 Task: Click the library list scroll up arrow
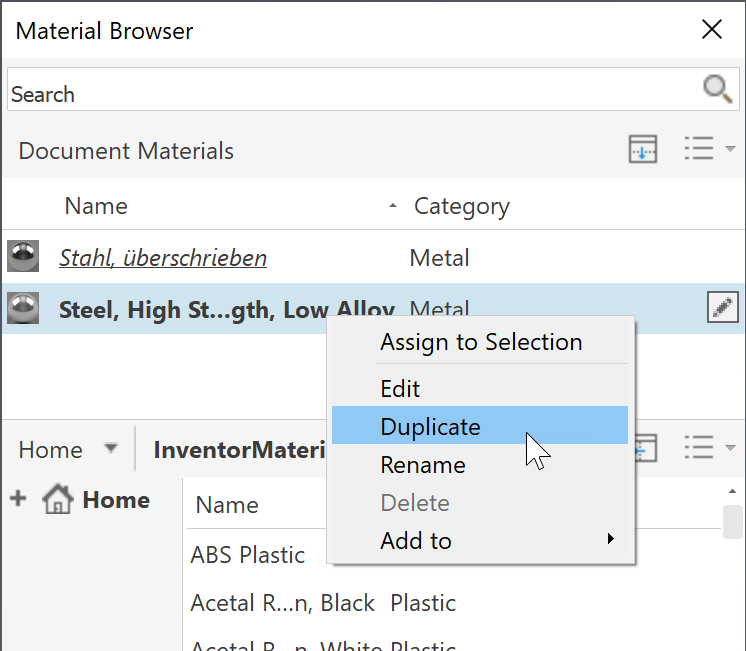tap(732, 491)
